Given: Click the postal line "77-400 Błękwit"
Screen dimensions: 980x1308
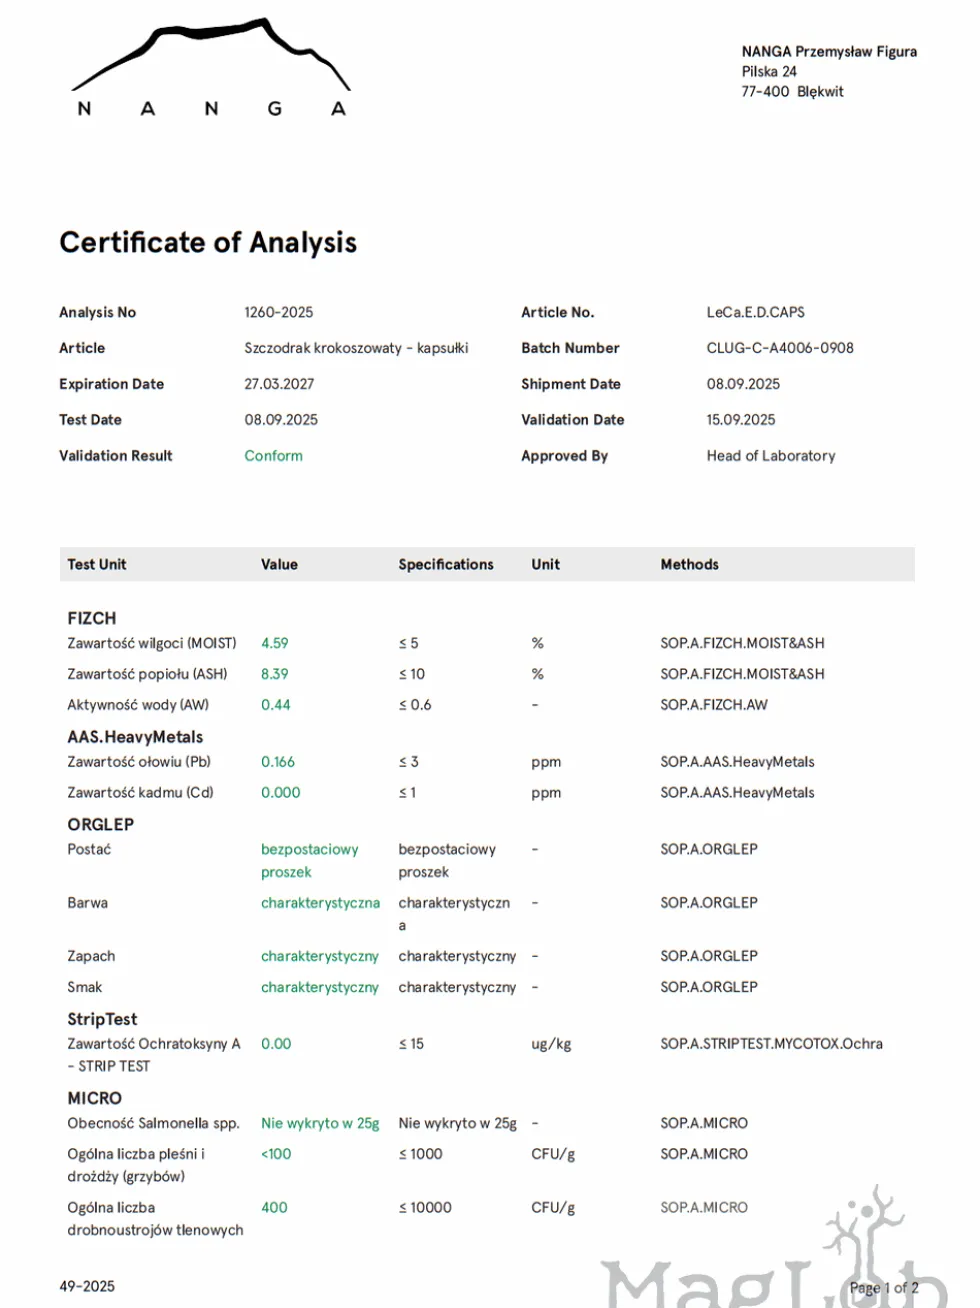Looking at the screenshot, I should [x=792, y=91].
